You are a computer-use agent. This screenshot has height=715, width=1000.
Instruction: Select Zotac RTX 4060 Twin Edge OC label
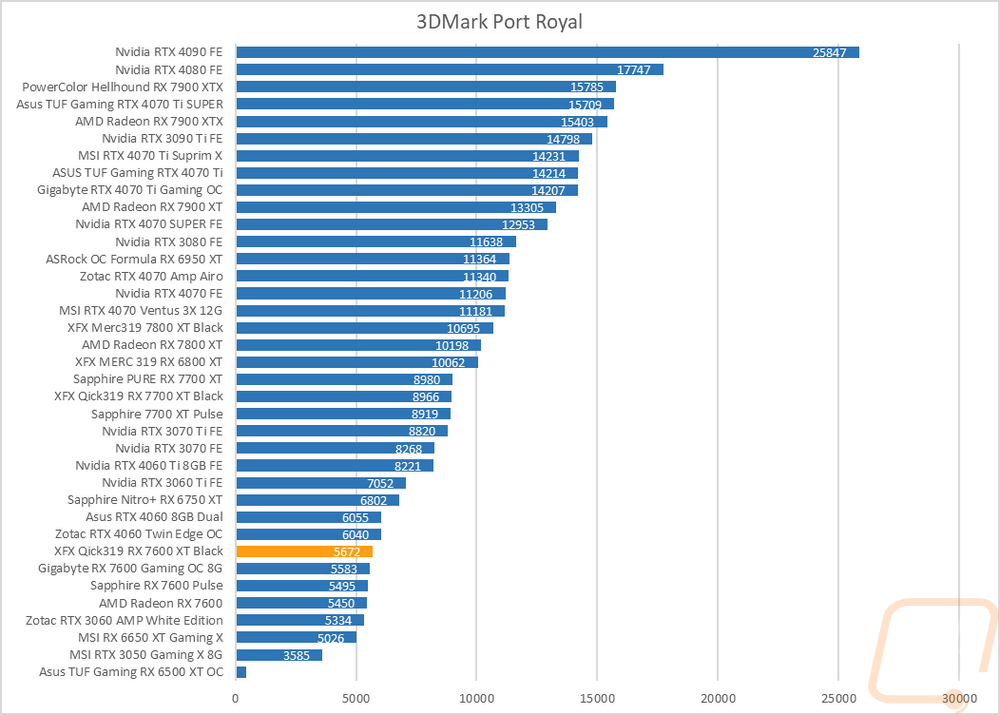click(139, 534)
